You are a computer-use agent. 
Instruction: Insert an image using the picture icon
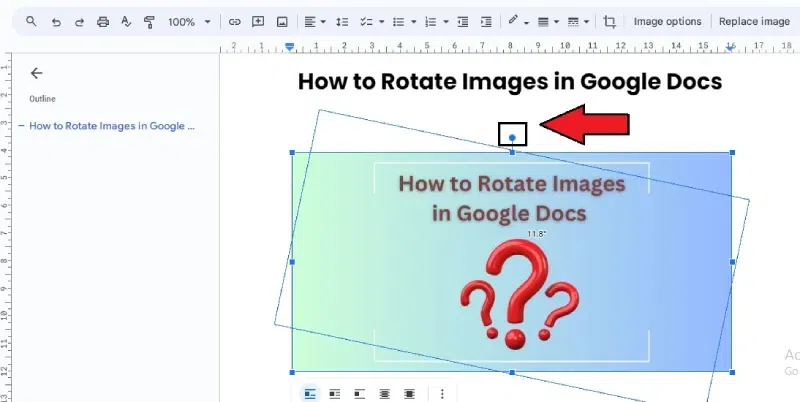coord(282,22)
